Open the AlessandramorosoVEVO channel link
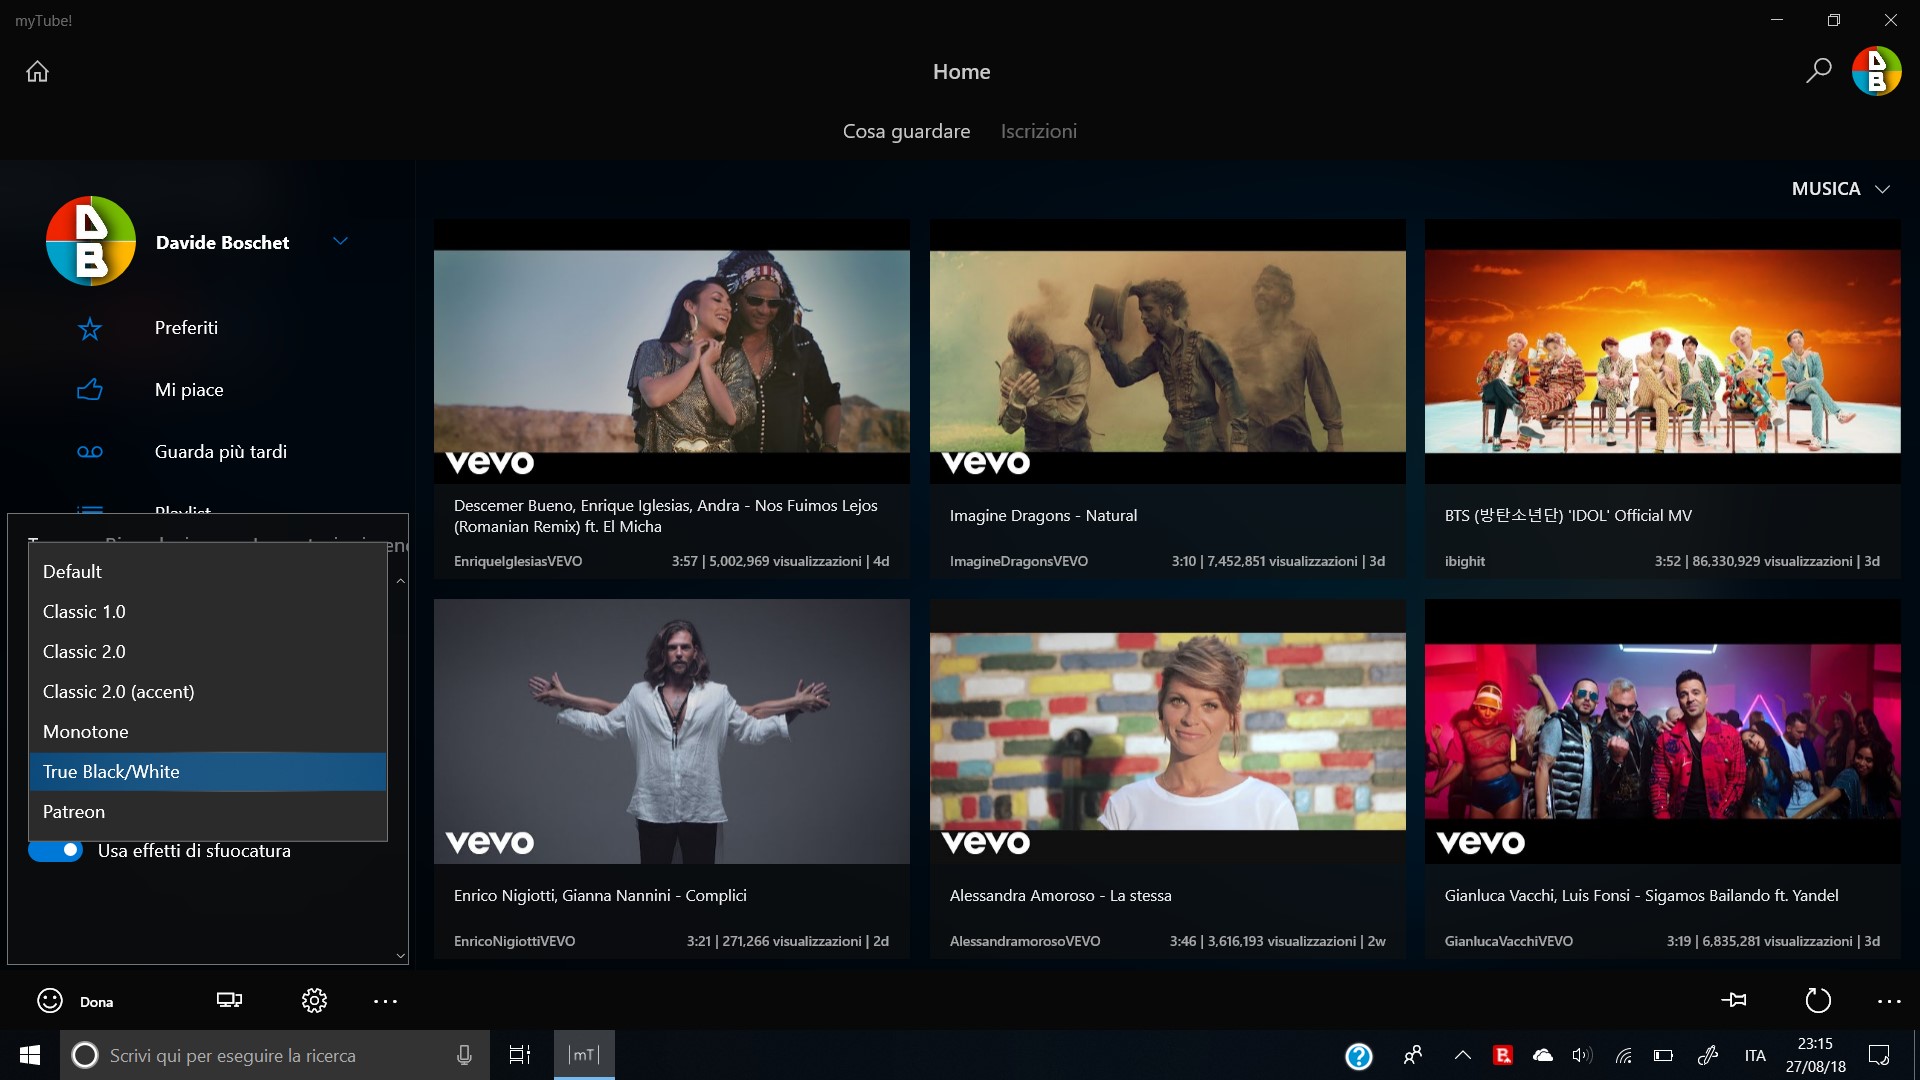Image resolution: width=1920 pixels, height=1080 pixels. (1024, 941)
